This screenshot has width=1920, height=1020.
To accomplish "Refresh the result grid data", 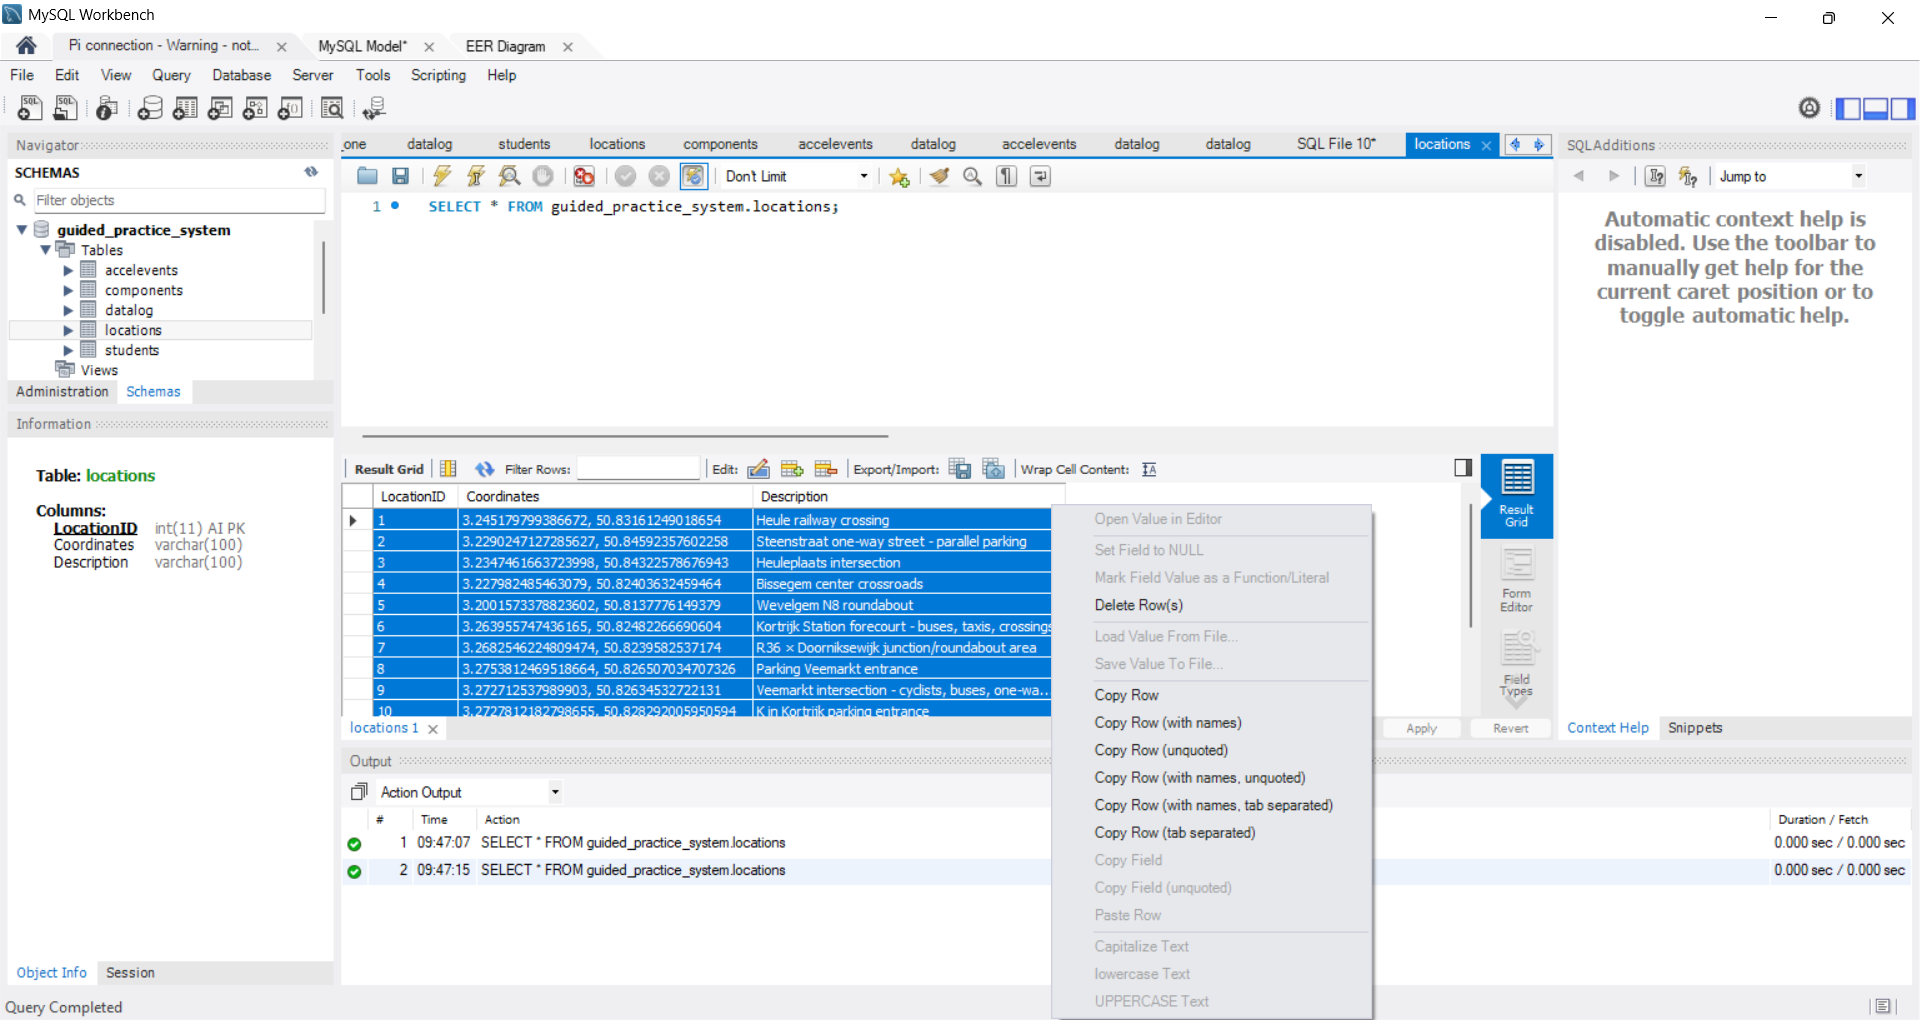I will point(485,469).
